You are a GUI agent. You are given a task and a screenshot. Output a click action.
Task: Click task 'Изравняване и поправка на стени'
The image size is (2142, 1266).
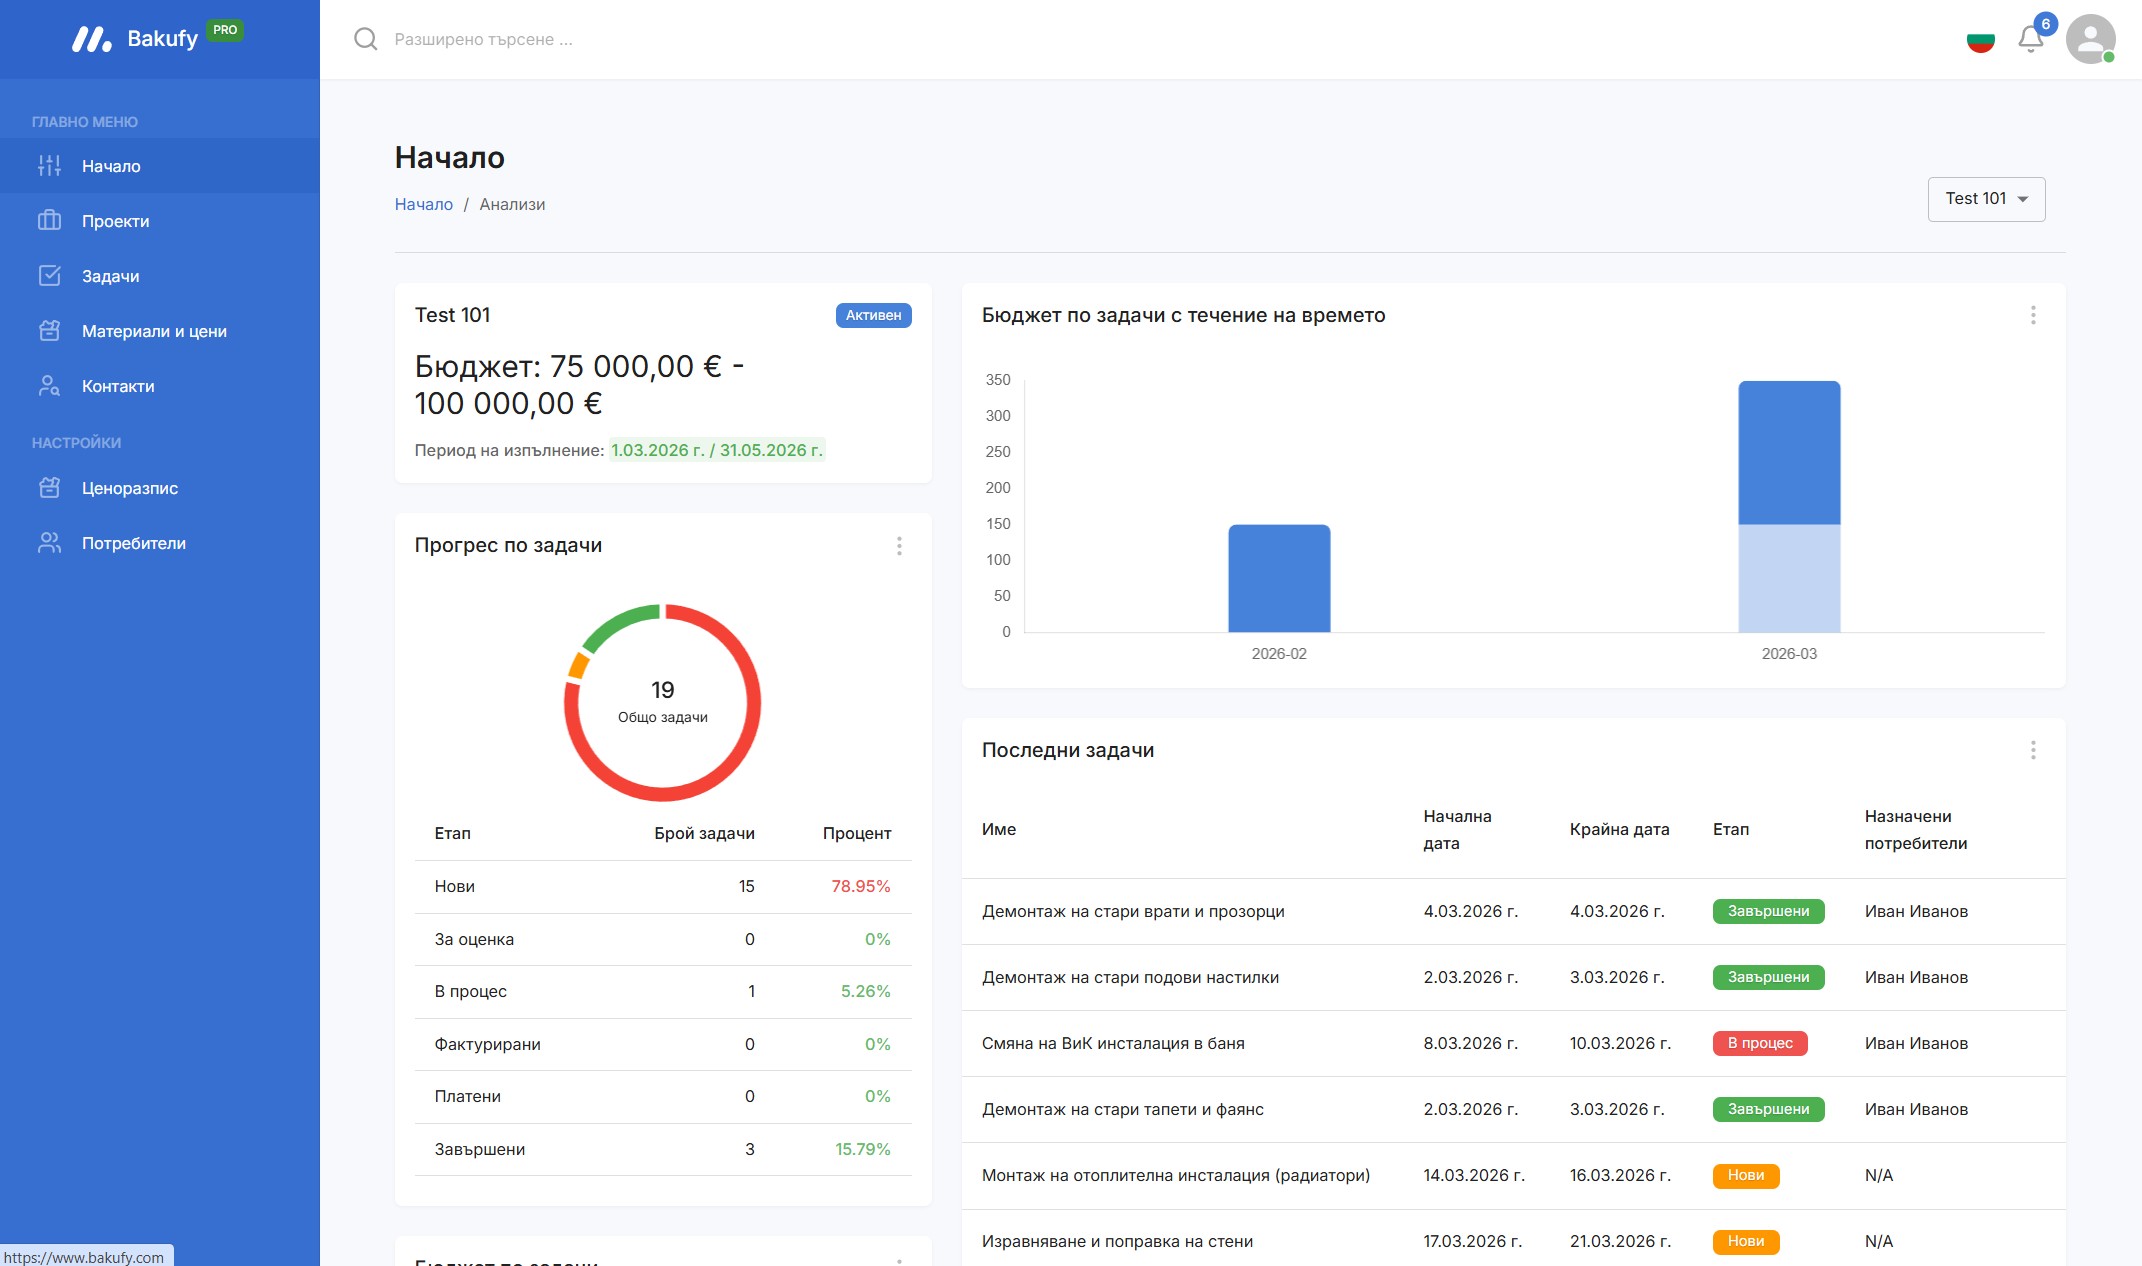pyautogui.click(x=1117, y=1241)
